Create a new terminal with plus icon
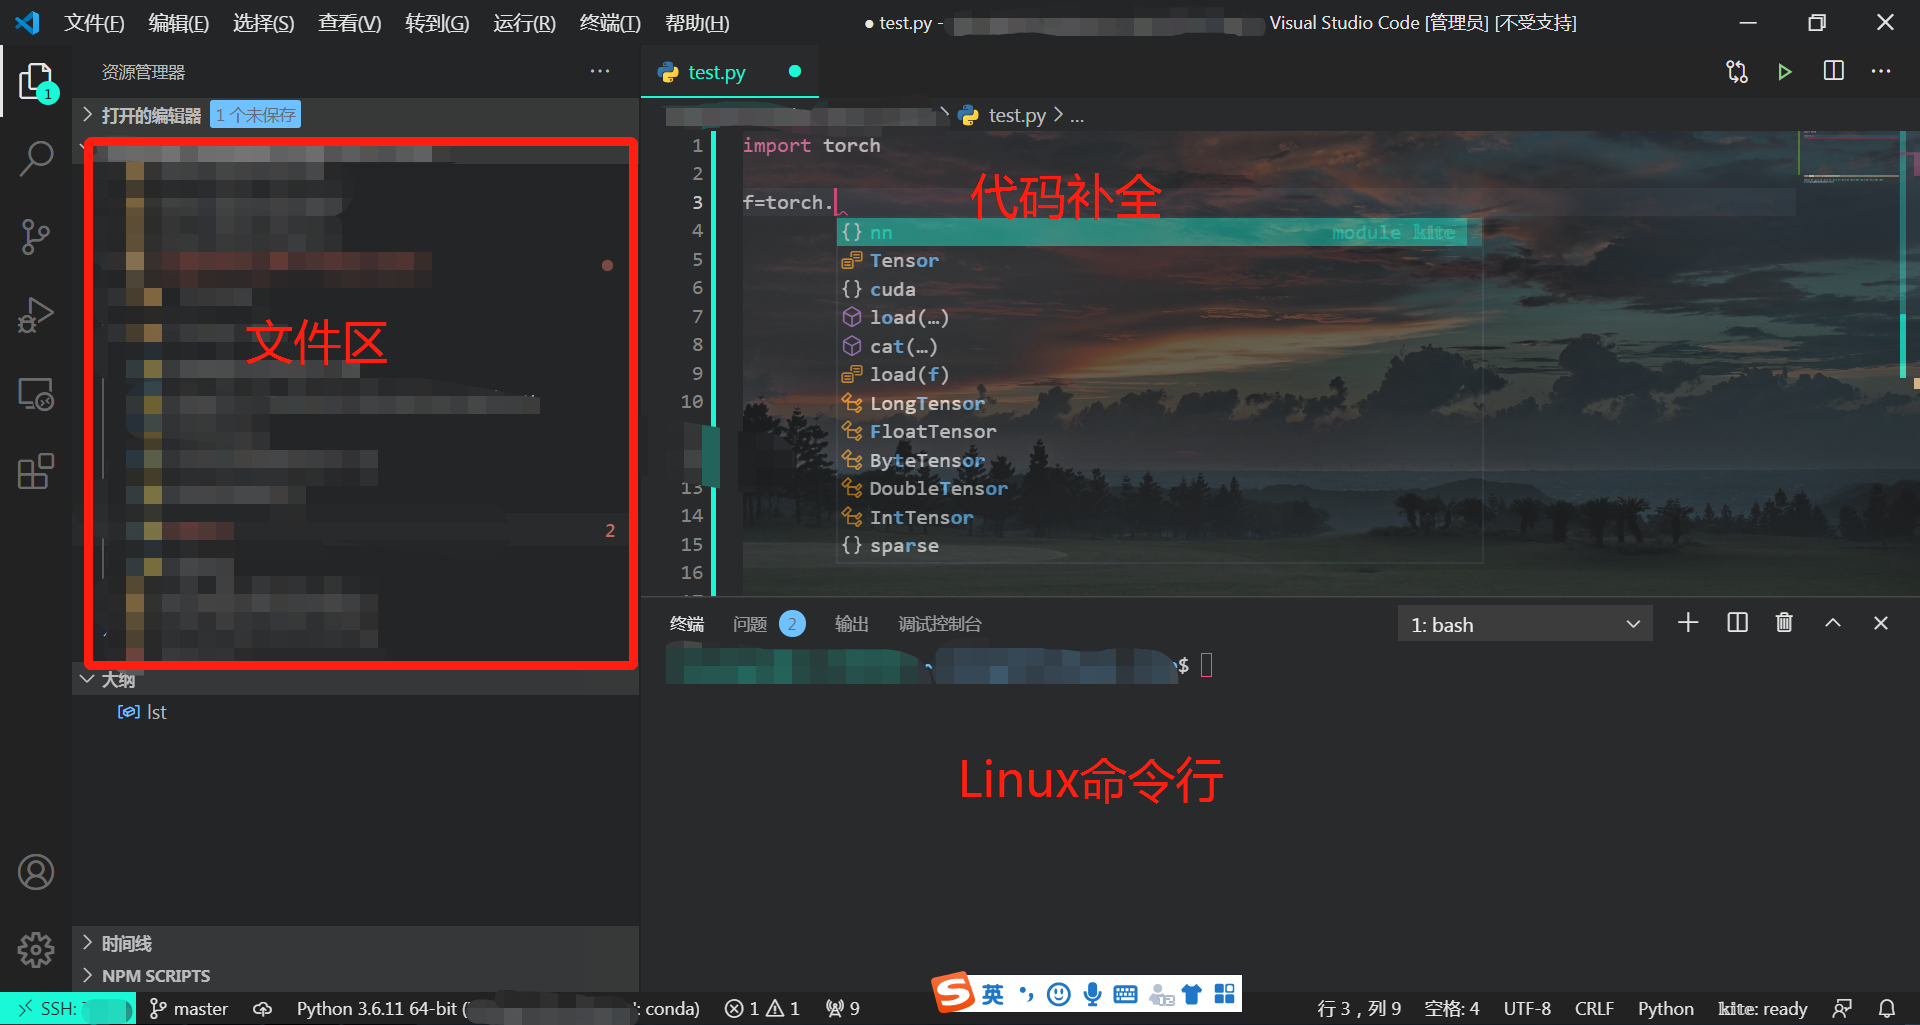Viewport: 1920px width, 1025px height. (x=1688, y=623)
